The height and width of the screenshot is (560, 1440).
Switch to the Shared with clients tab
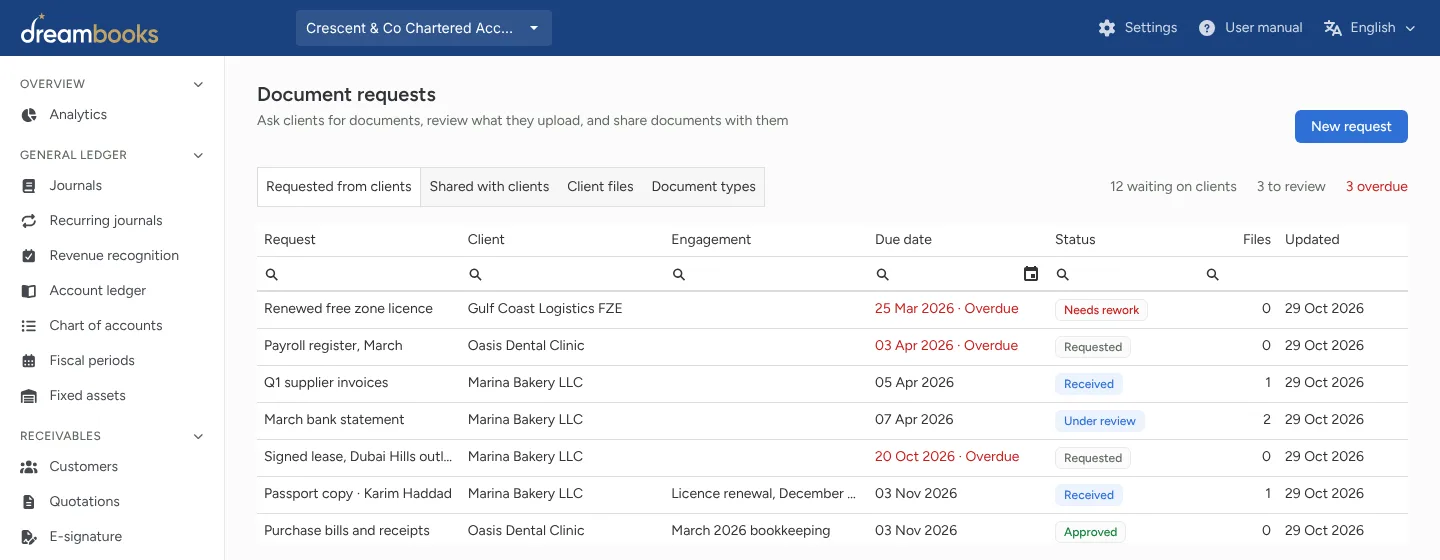tap(489, 187)
